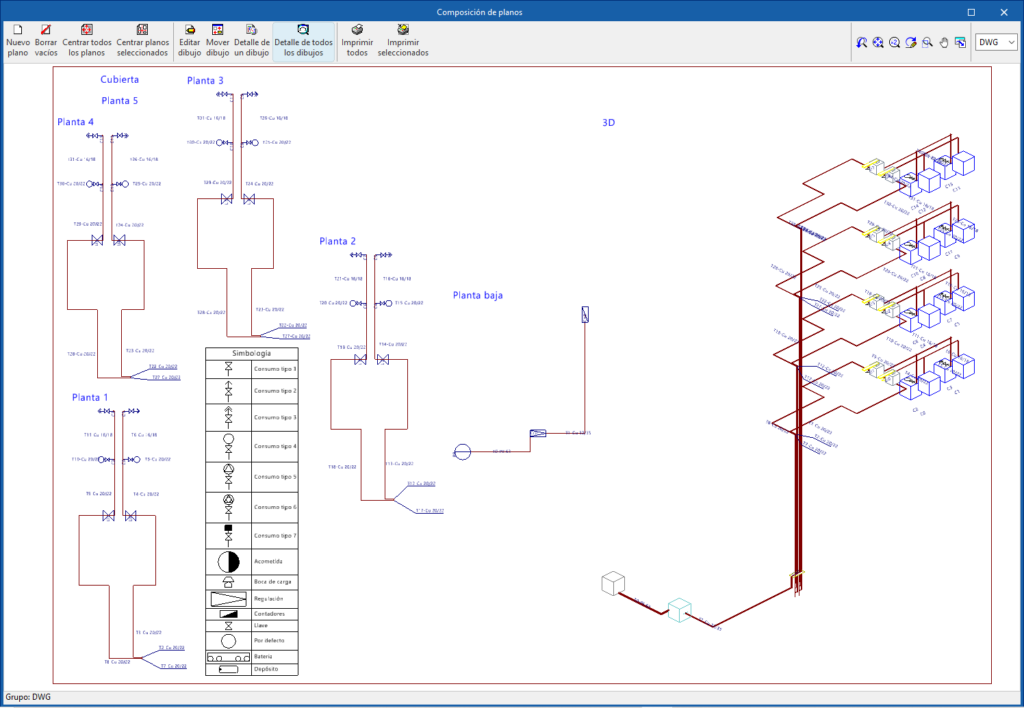Screen dimensions: 1024x708
Task: Click Imprimir seleccionados
Action: 403,41
